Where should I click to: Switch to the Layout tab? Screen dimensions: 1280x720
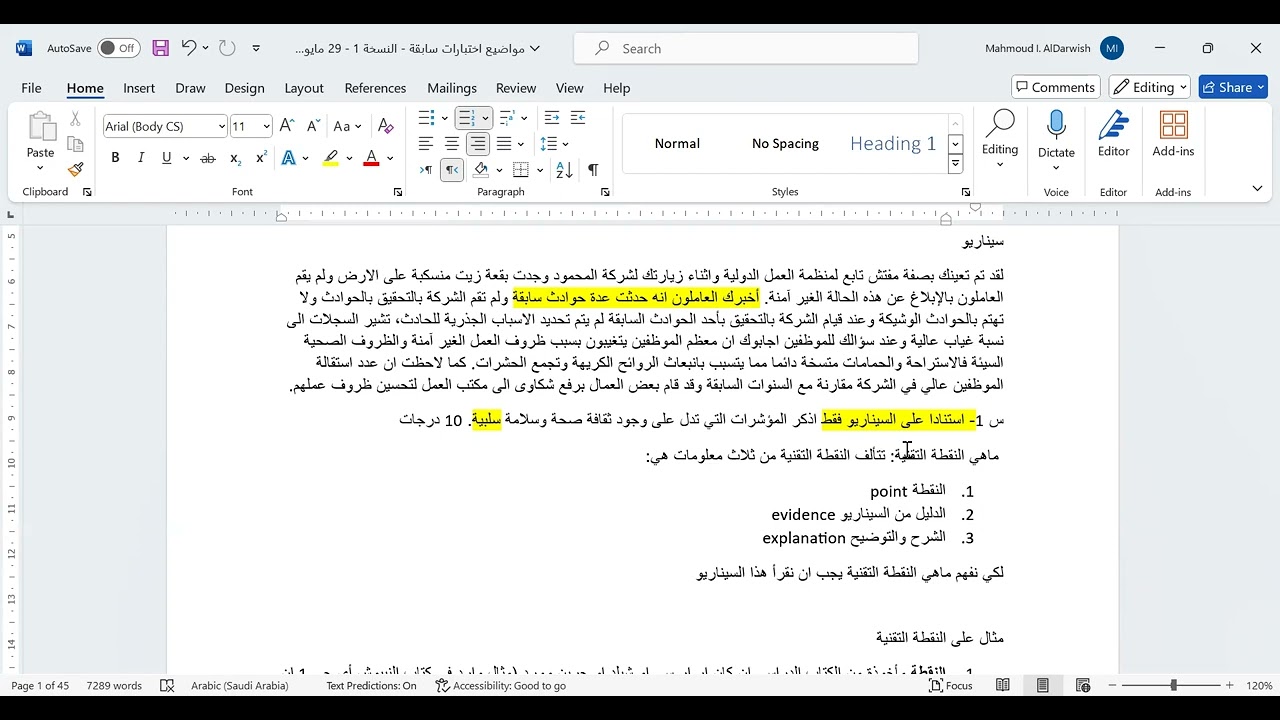(x=304, y=88)
